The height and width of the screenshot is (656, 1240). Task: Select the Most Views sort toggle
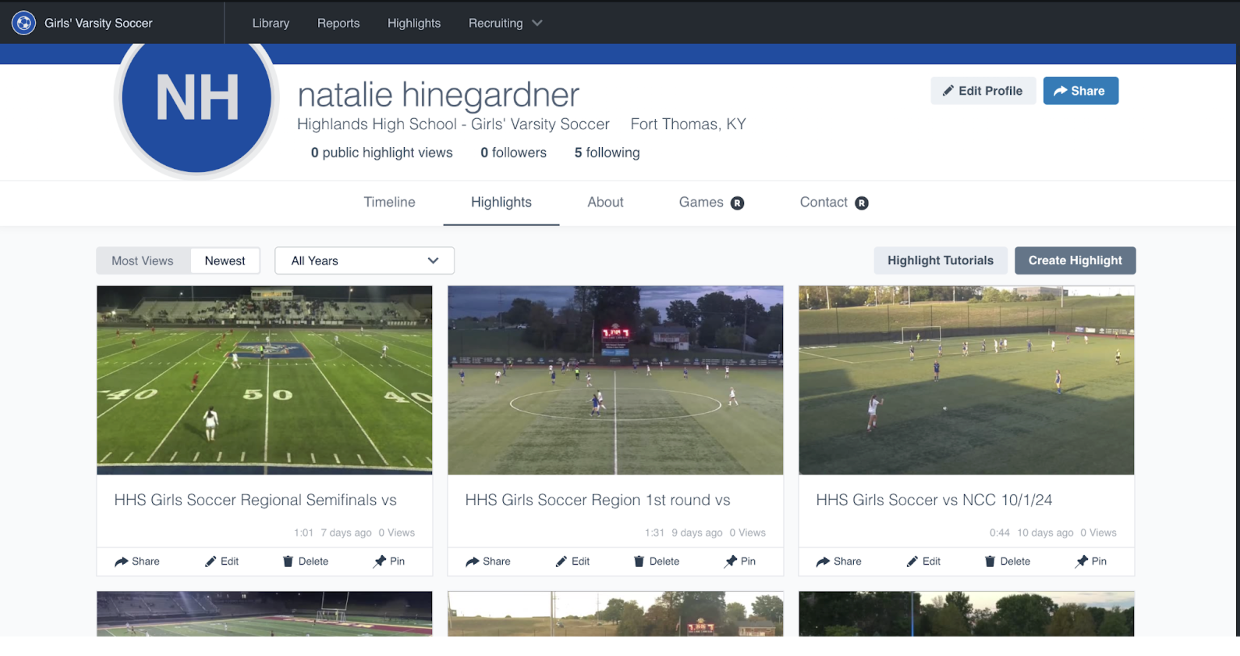click(143, 261)
